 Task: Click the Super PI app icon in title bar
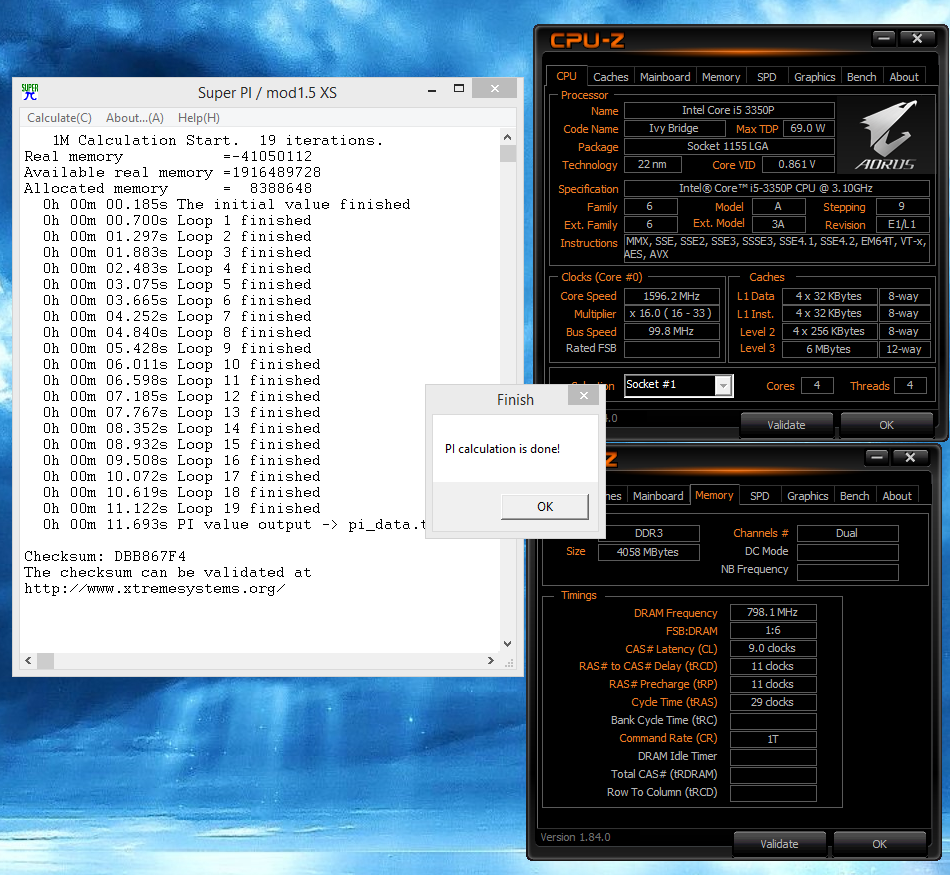[30, 92]
